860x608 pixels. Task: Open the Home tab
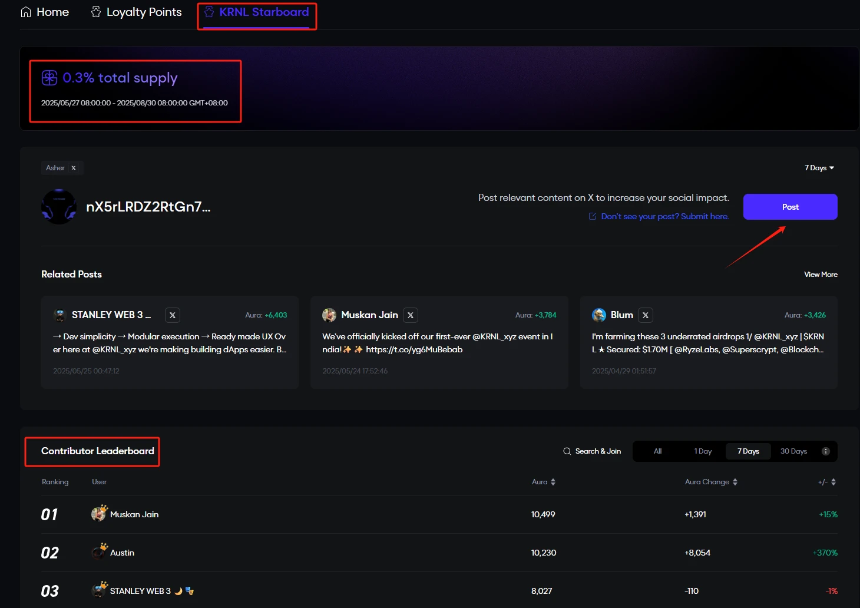coord(44,13)
